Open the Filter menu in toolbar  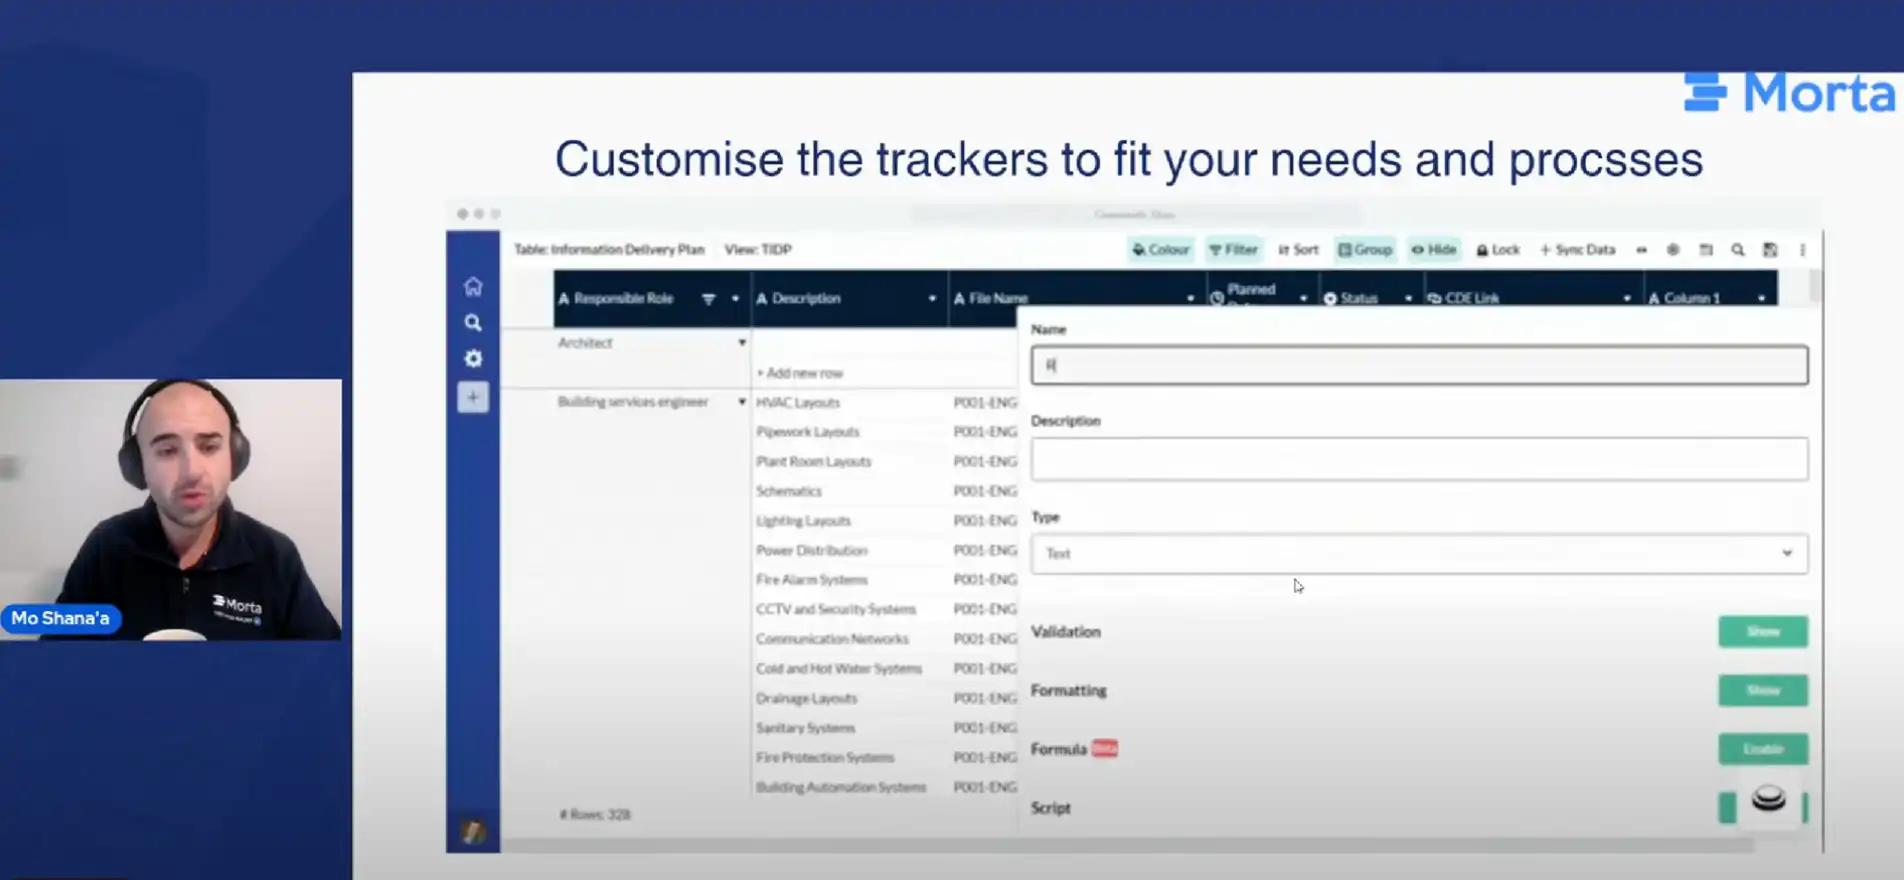[1233, 250]
